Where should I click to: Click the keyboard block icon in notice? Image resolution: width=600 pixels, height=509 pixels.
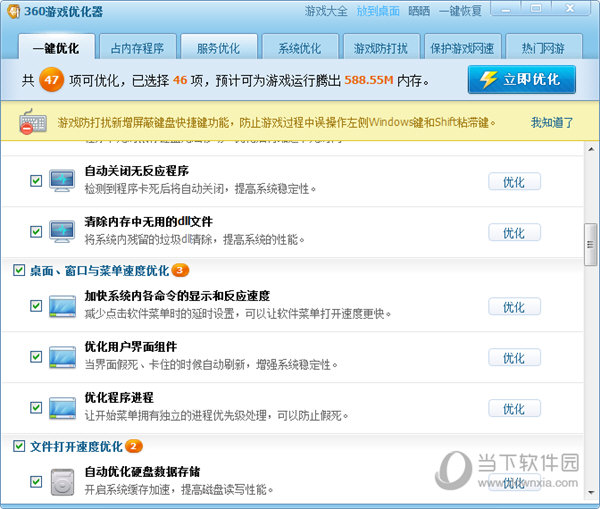tap(33, 122)
